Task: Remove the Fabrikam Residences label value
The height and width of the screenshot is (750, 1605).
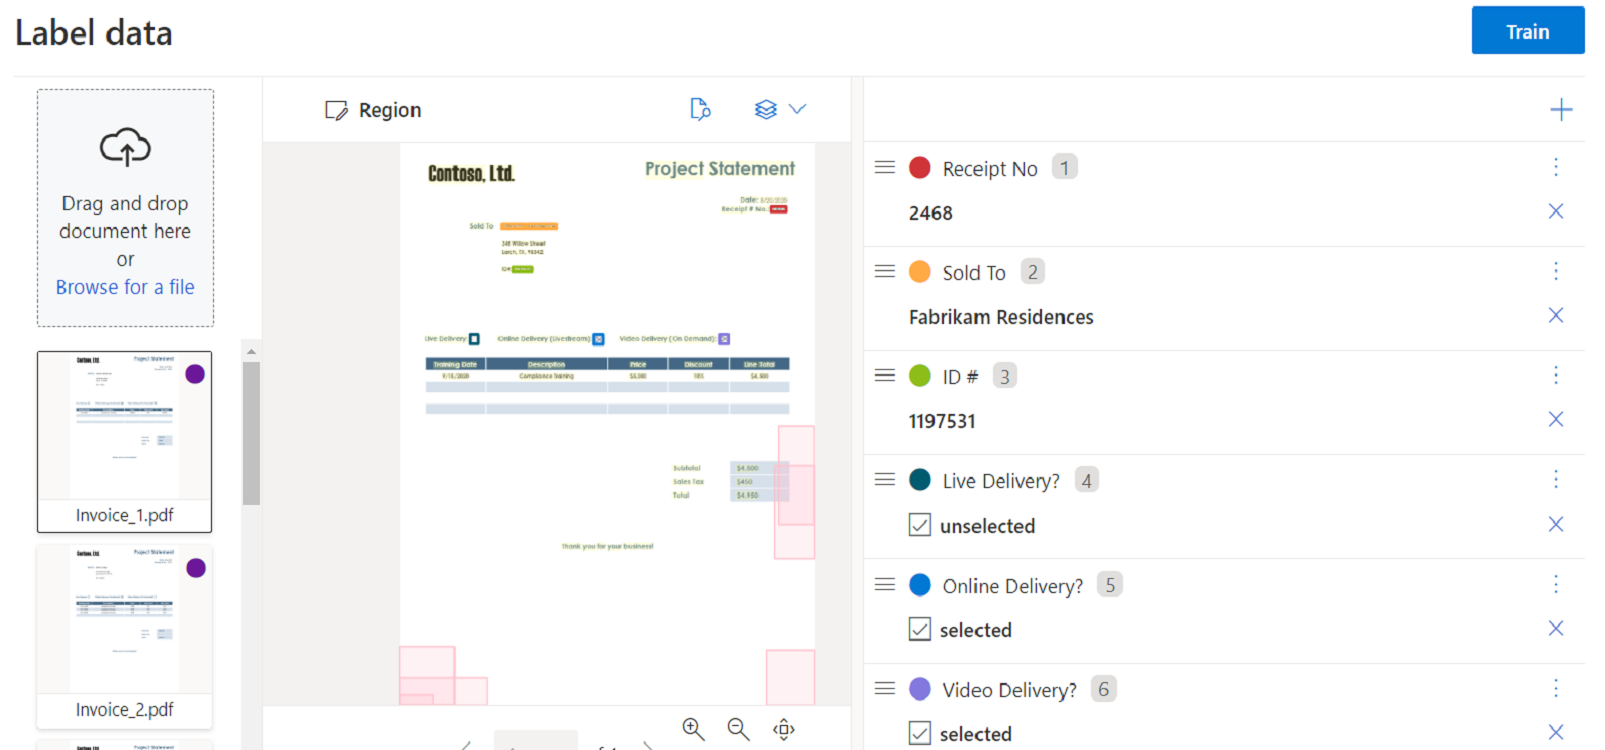Action: coord(1556,315)
